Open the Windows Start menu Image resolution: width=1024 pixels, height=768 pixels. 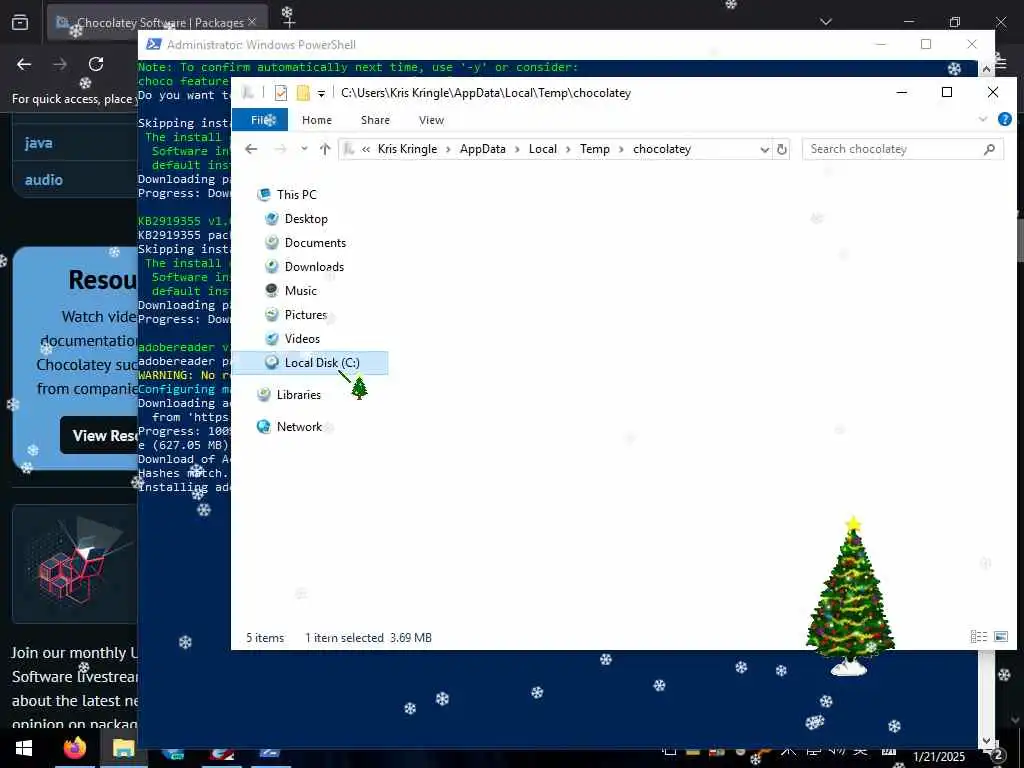coord(24,748)
